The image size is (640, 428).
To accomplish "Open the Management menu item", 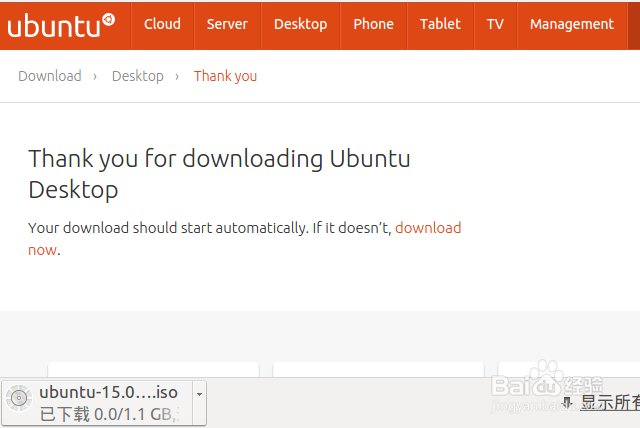I will point(571,24).
